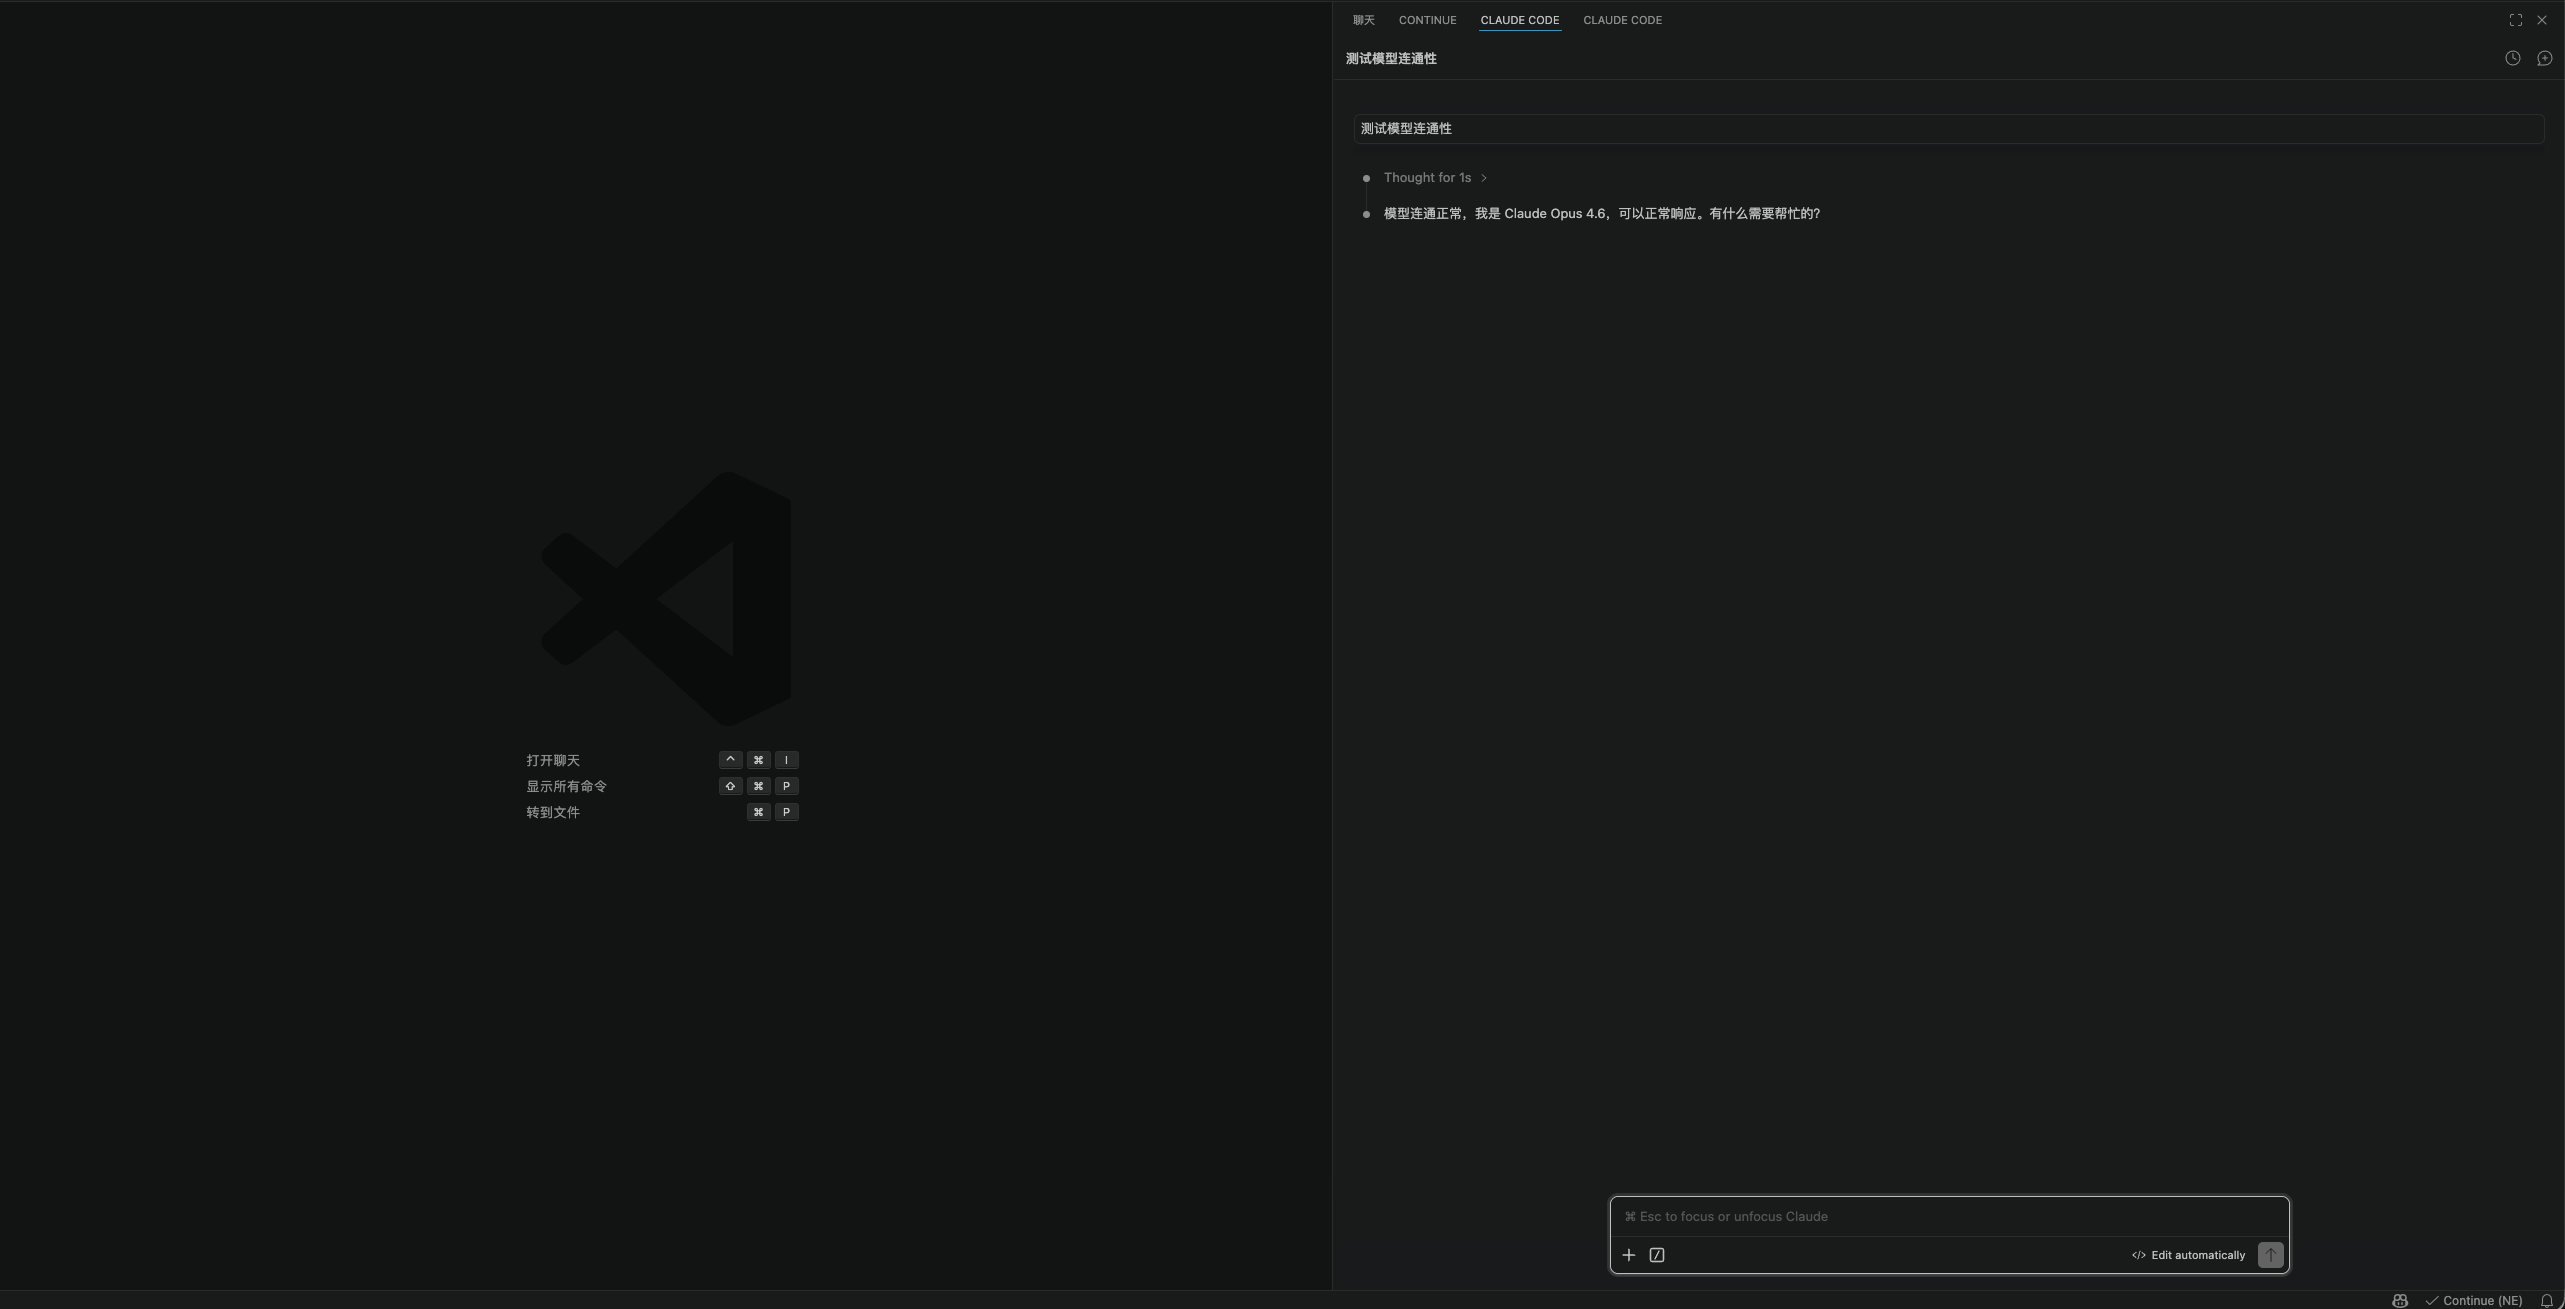Switch to the 聊天 tab

1364,20
